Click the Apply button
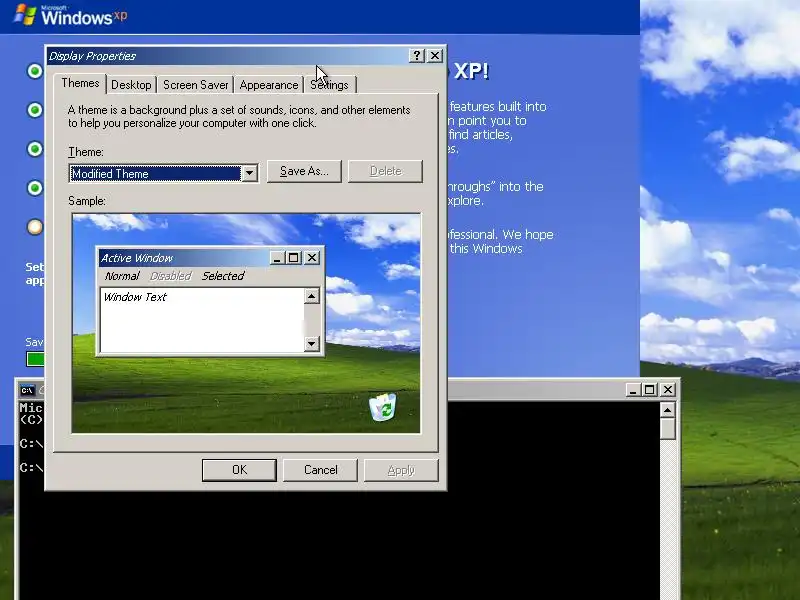The image size is (800, 600). pyautogui.click(x=401, y=470)
